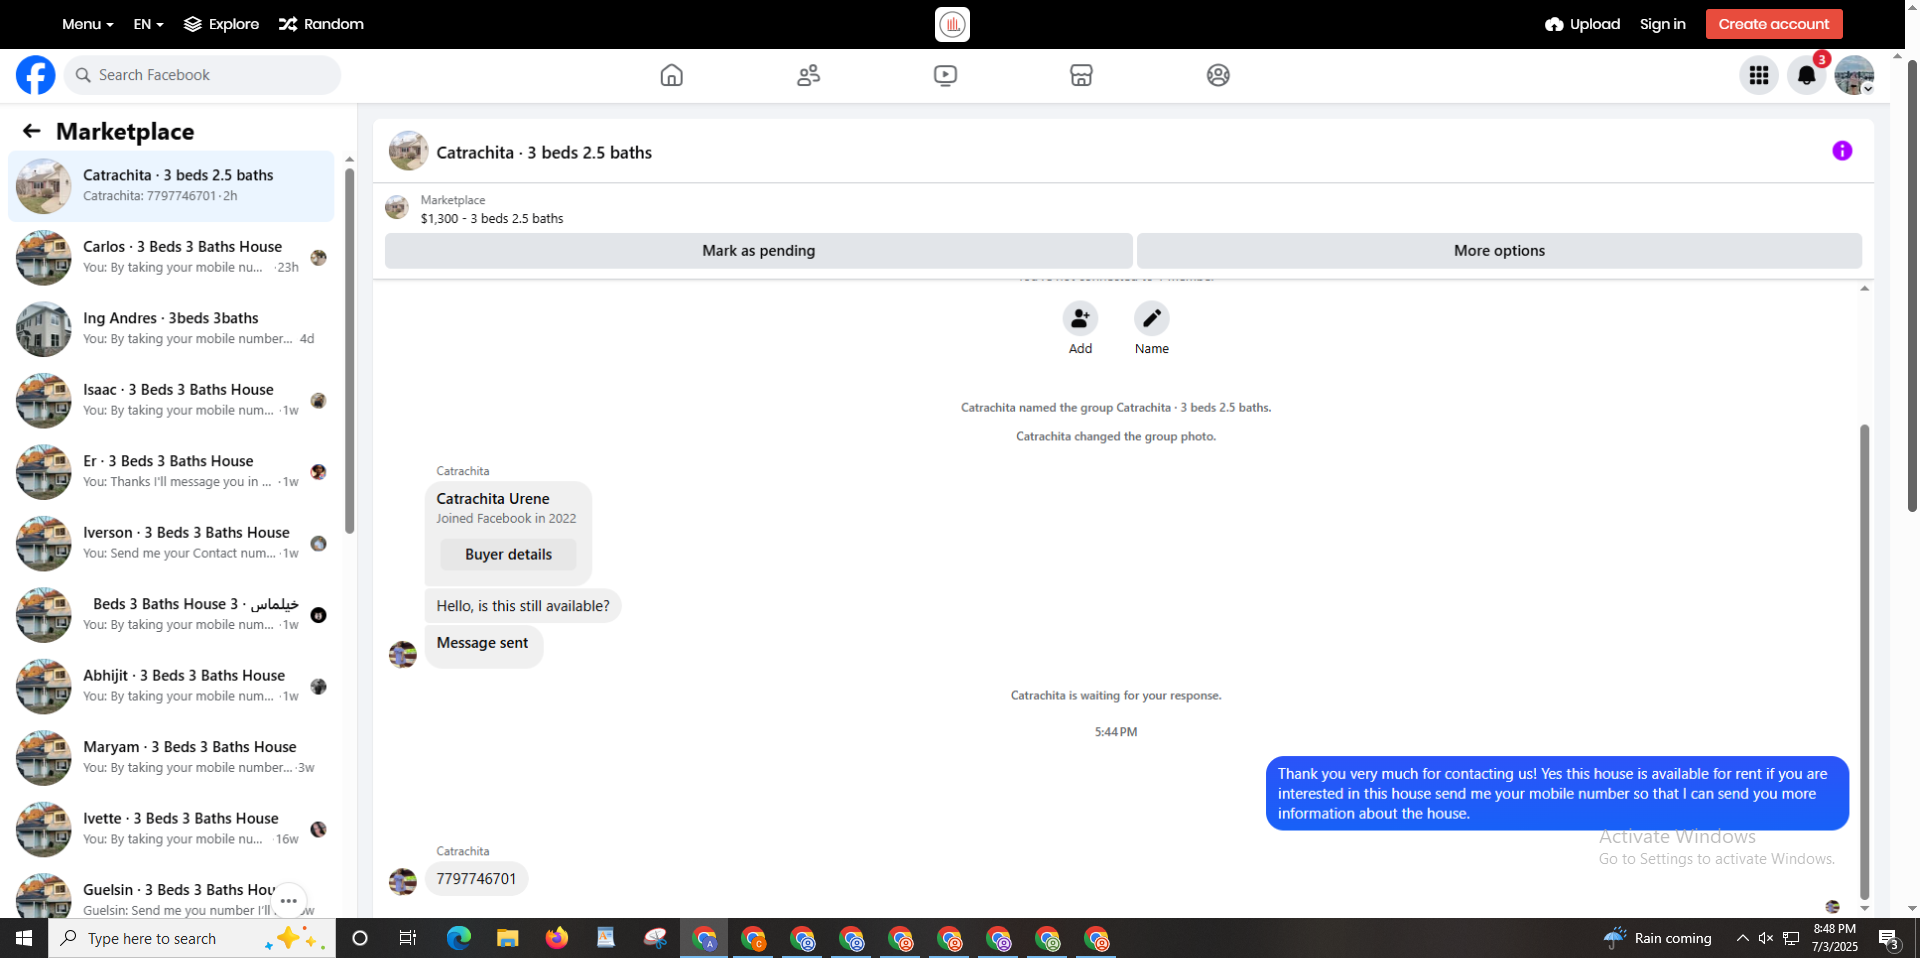Open the خيلماس 3 Beds 3 Baths House chat
The image size is (1920, 958).
171,615
